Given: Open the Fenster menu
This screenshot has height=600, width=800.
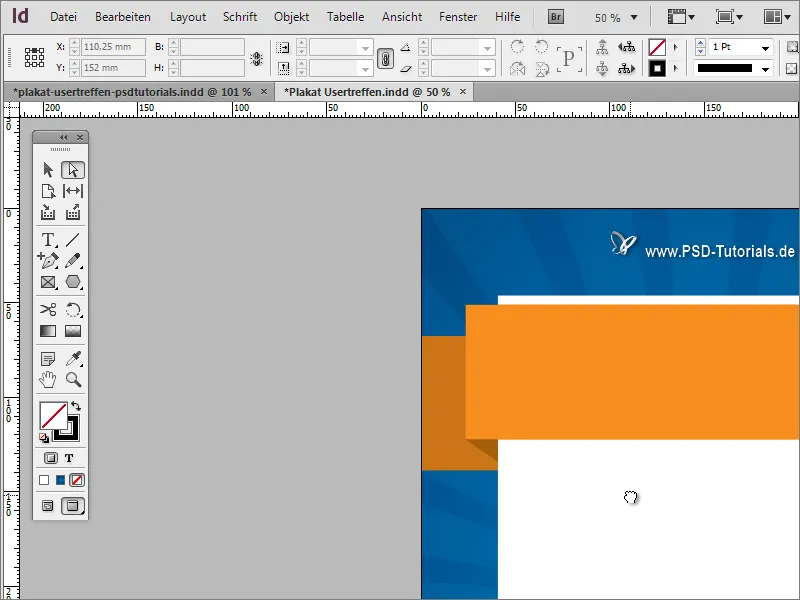Looking at the screenshot, I should tap(458, 17).
